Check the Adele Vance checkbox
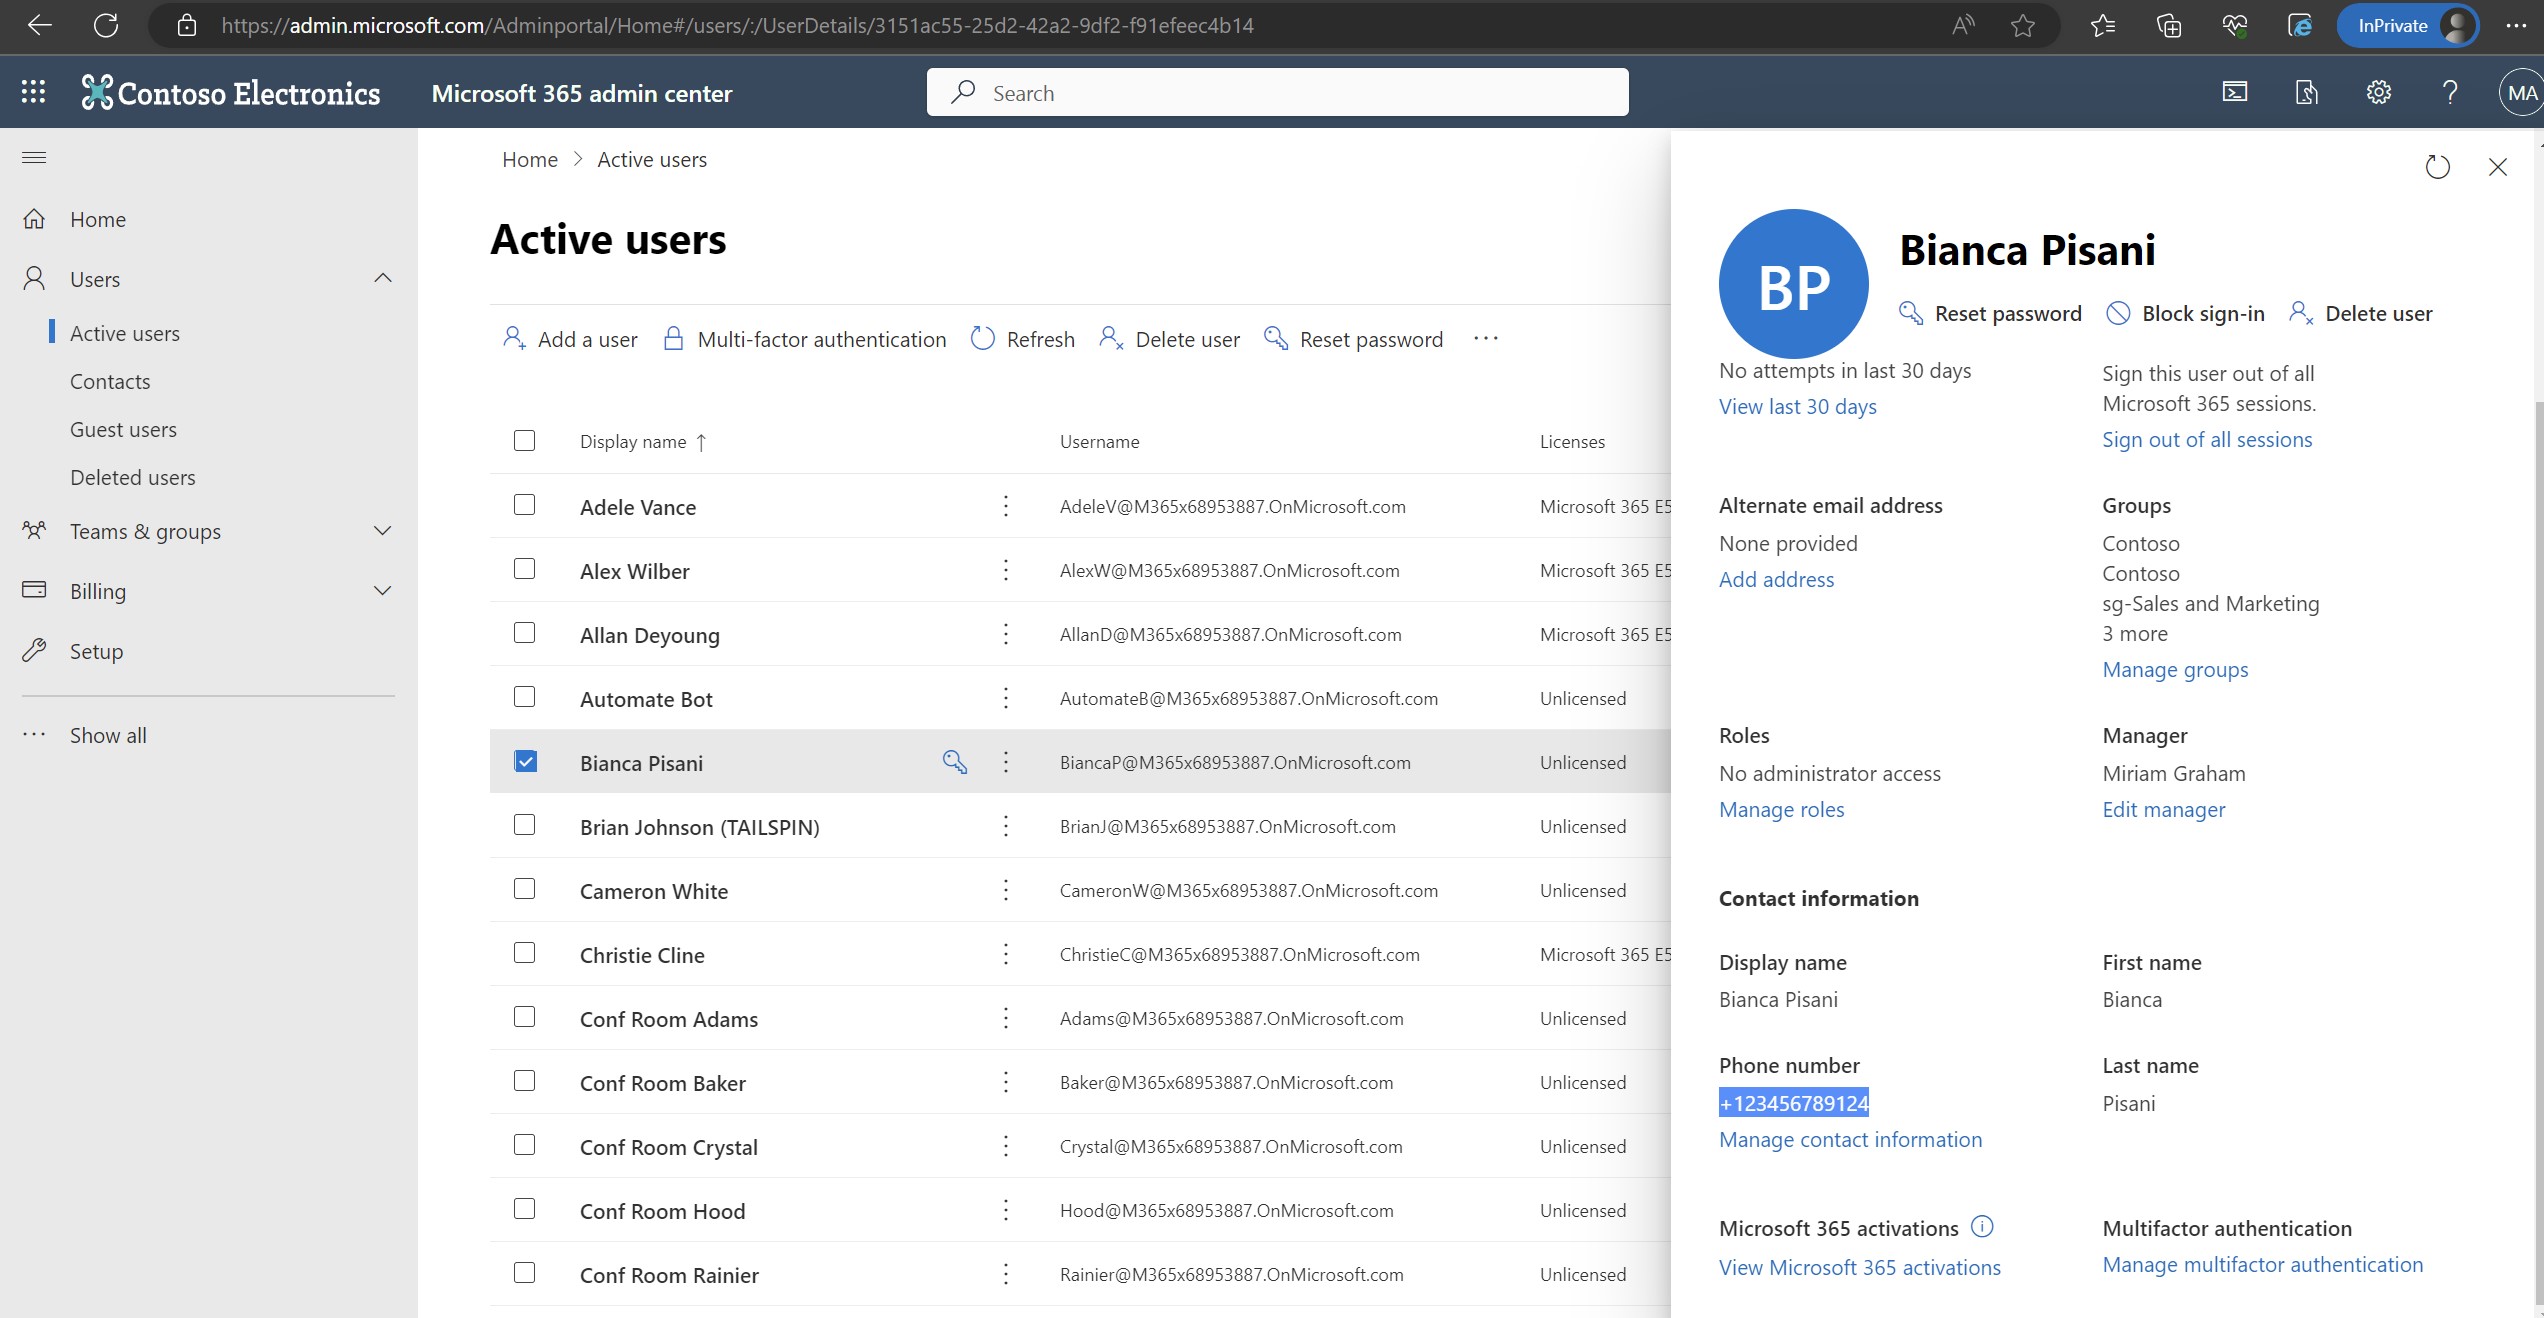This screenshot has width=2544, height=1318. (x=524, y=505)
